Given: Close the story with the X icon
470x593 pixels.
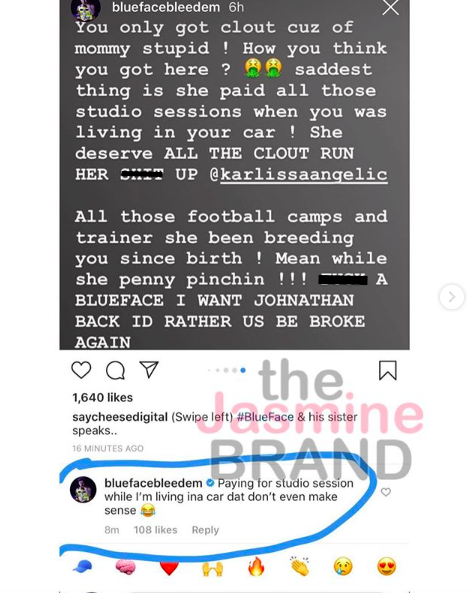Looking at the screenshot, I should point(391,8).
